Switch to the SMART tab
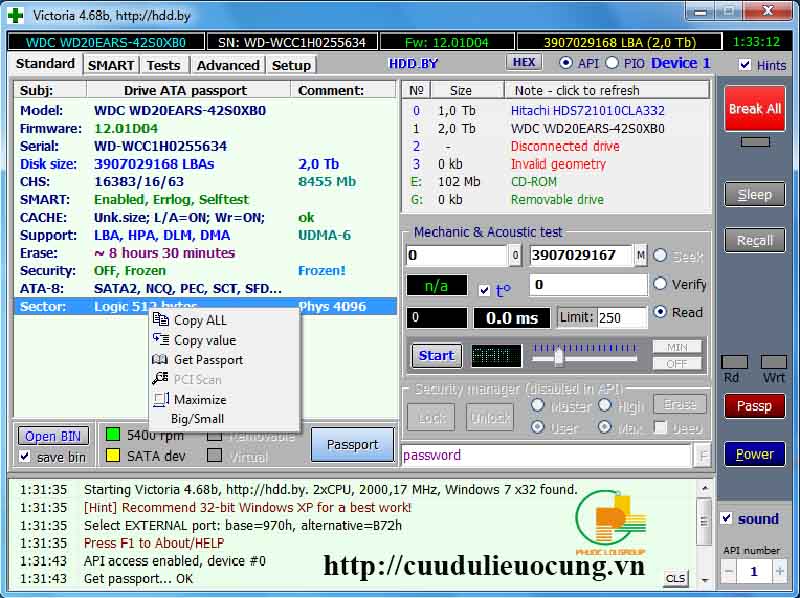The width and height of the screenshot is (800, 598). click(111, 65)
